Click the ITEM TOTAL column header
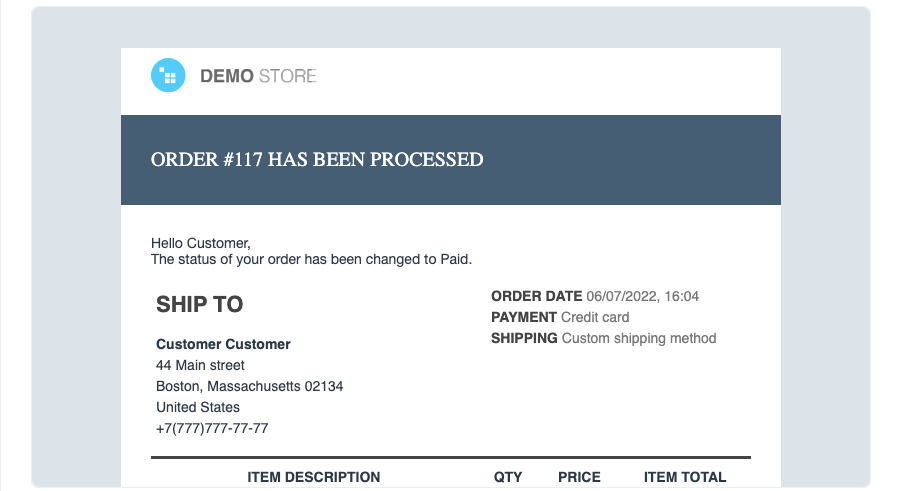 pyautogui.click(x=685, y=477)
